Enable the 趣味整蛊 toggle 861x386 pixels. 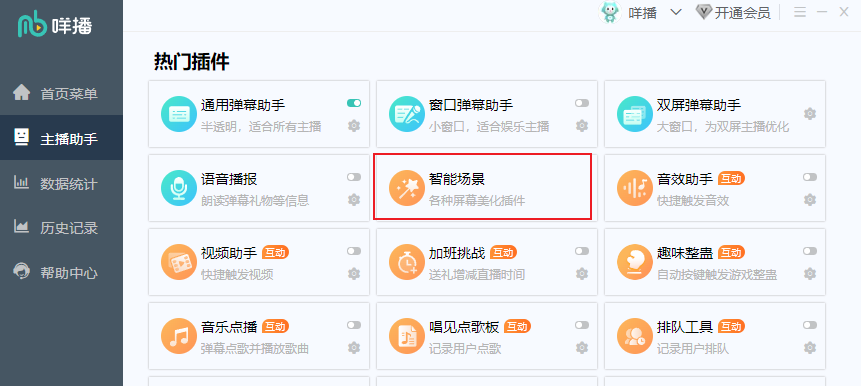(810, 251)
